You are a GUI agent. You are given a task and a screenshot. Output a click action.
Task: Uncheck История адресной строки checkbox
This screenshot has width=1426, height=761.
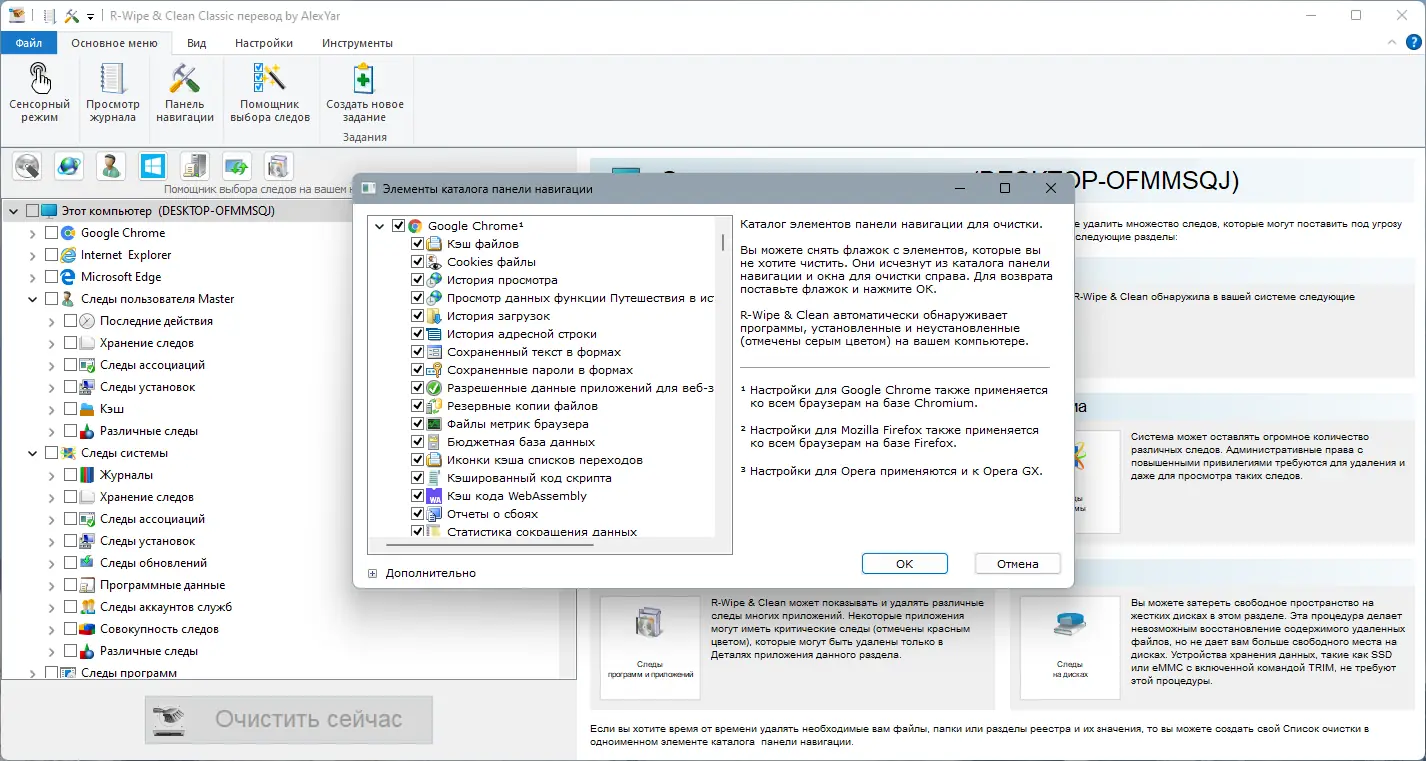418,334
